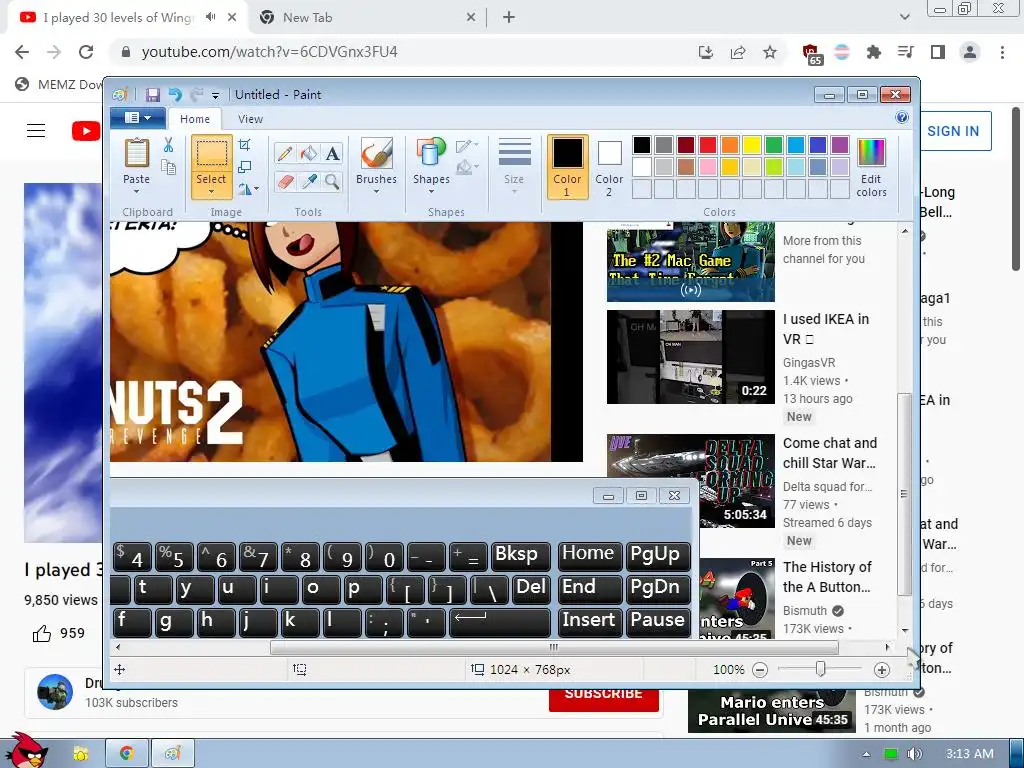This screenshot has width=1024, height=768.
Task: Click the Copy icon in Clipboard group
Action: pyautogui.click(x=168, y=167)
